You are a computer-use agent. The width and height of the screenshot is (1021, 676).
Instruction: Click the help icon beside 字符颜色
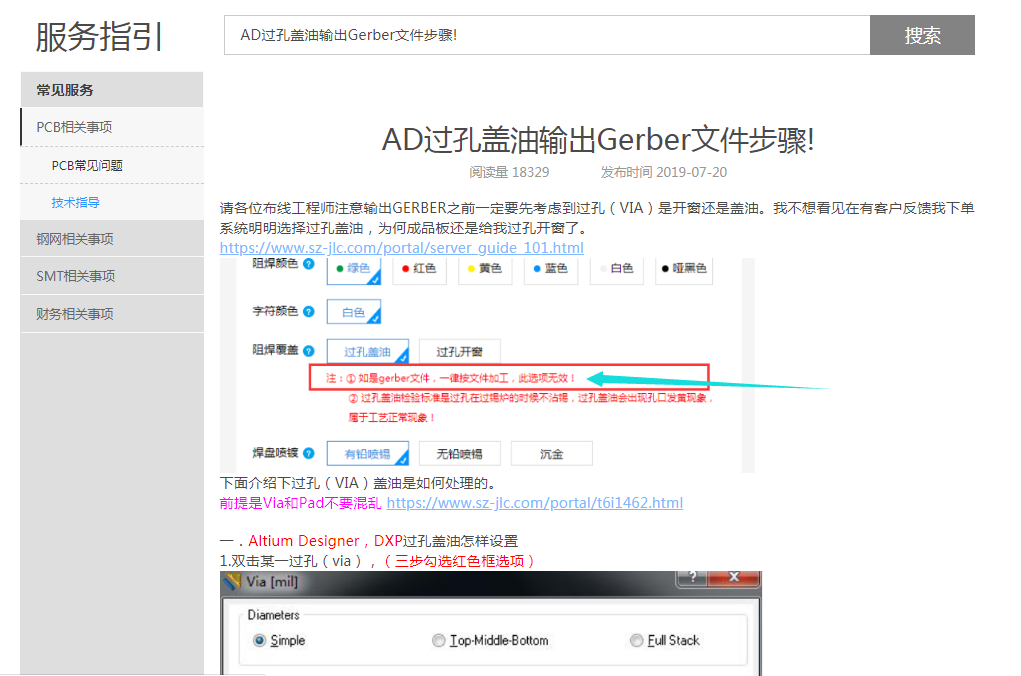click(308, 312)
